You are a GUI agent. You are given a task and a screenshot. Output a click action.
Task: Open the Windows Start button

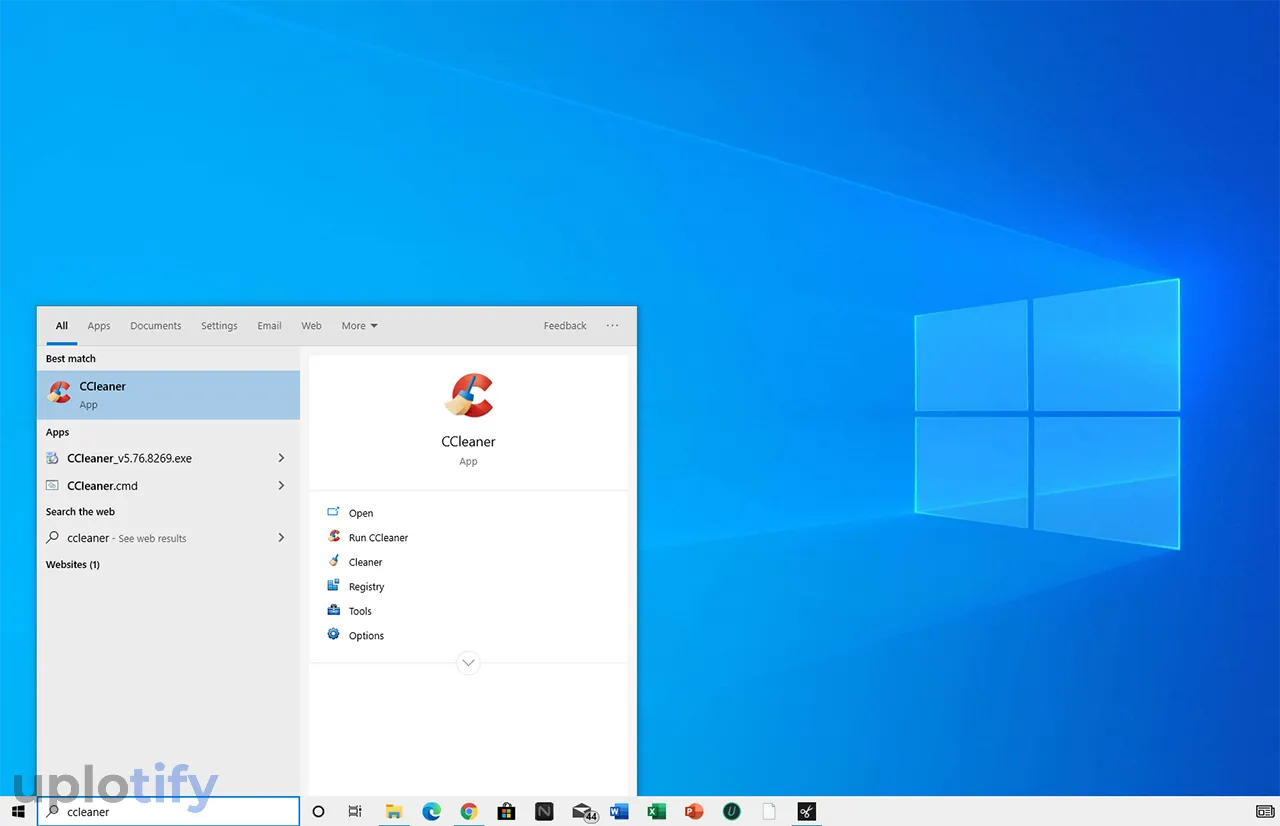tap(18, 811)
